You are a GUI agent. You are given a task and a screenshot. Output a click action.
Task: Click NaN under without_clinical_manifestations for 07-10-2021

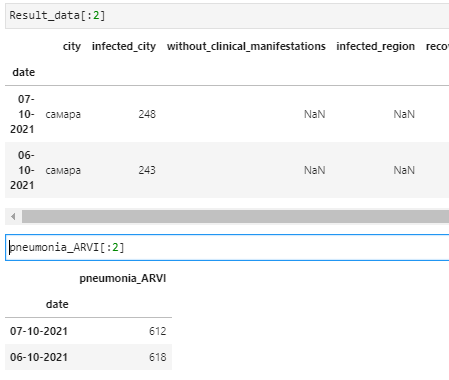[314, 114]
